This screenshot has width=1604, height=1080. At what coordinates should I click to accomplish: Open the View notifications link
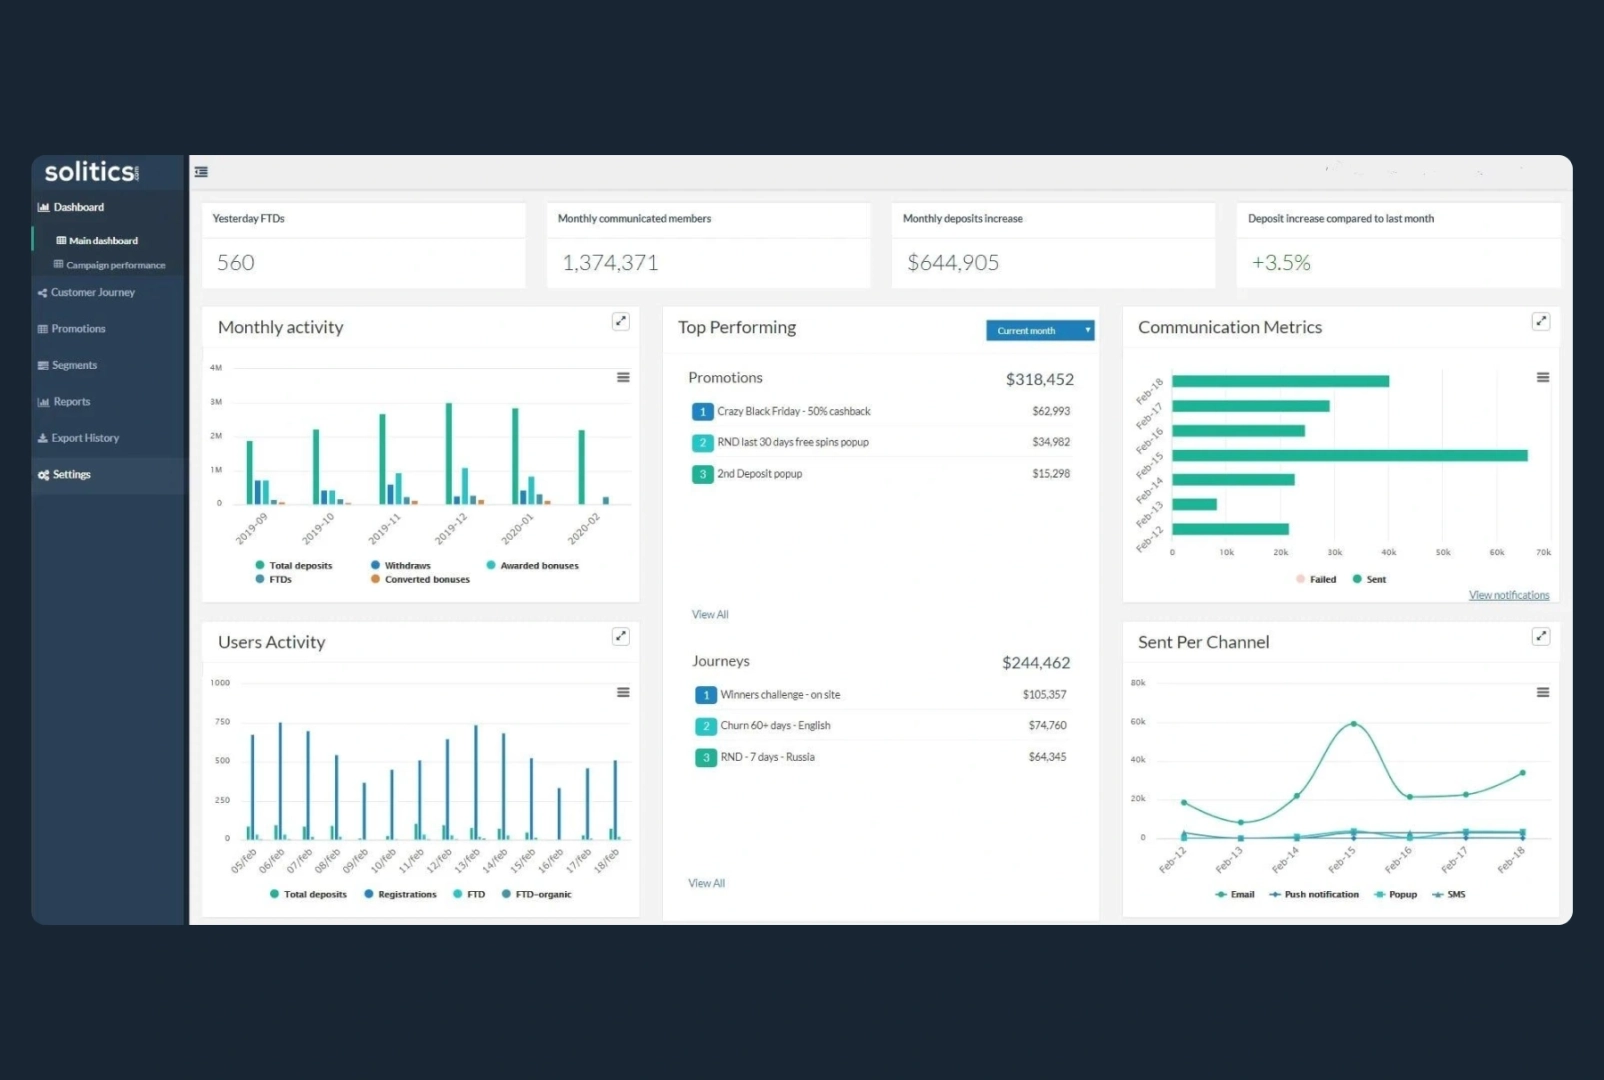click(1509, 596)
